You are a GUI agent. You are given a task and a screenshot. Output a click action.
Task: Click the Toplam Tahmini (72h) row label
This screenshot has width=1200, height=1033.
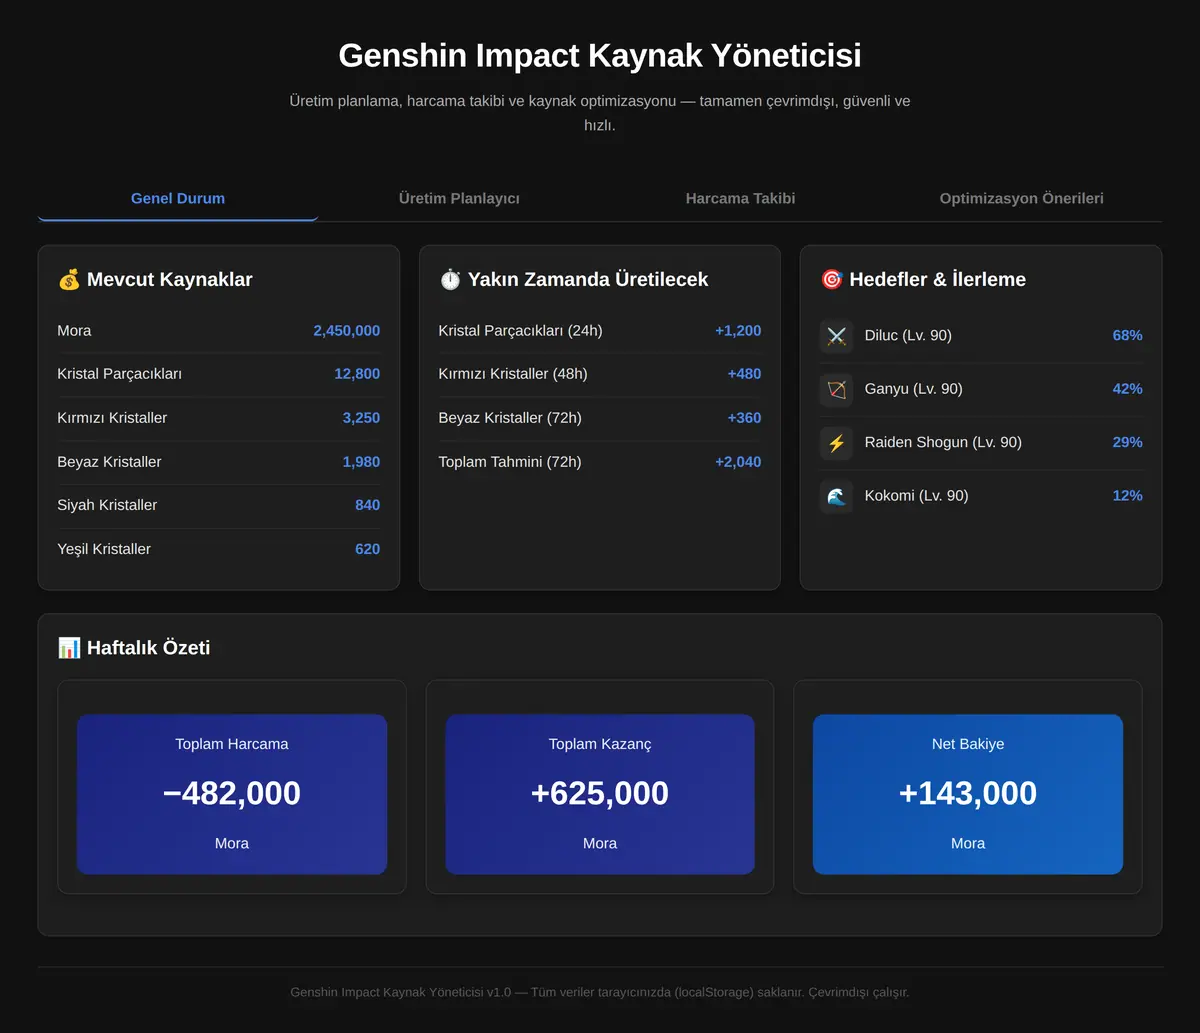coord(510,462)
